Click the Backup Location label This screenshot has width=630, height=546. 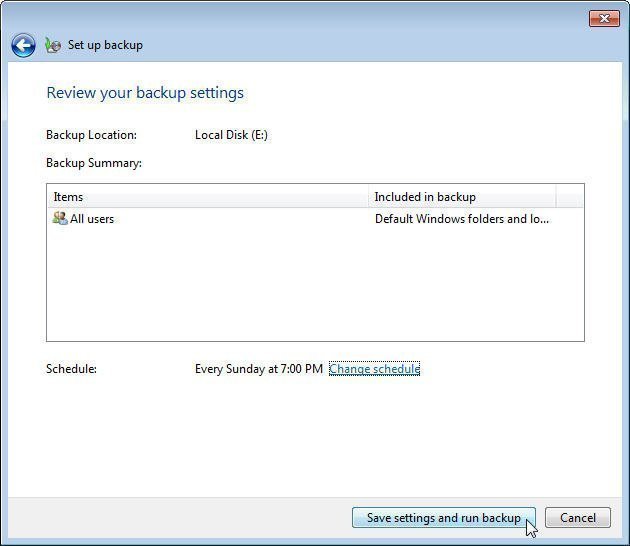coord(91,135)
